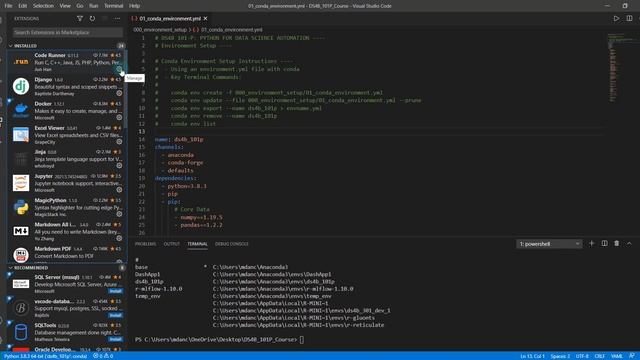Open Manage gear for Excel Viewer extension

coord(119,142)
